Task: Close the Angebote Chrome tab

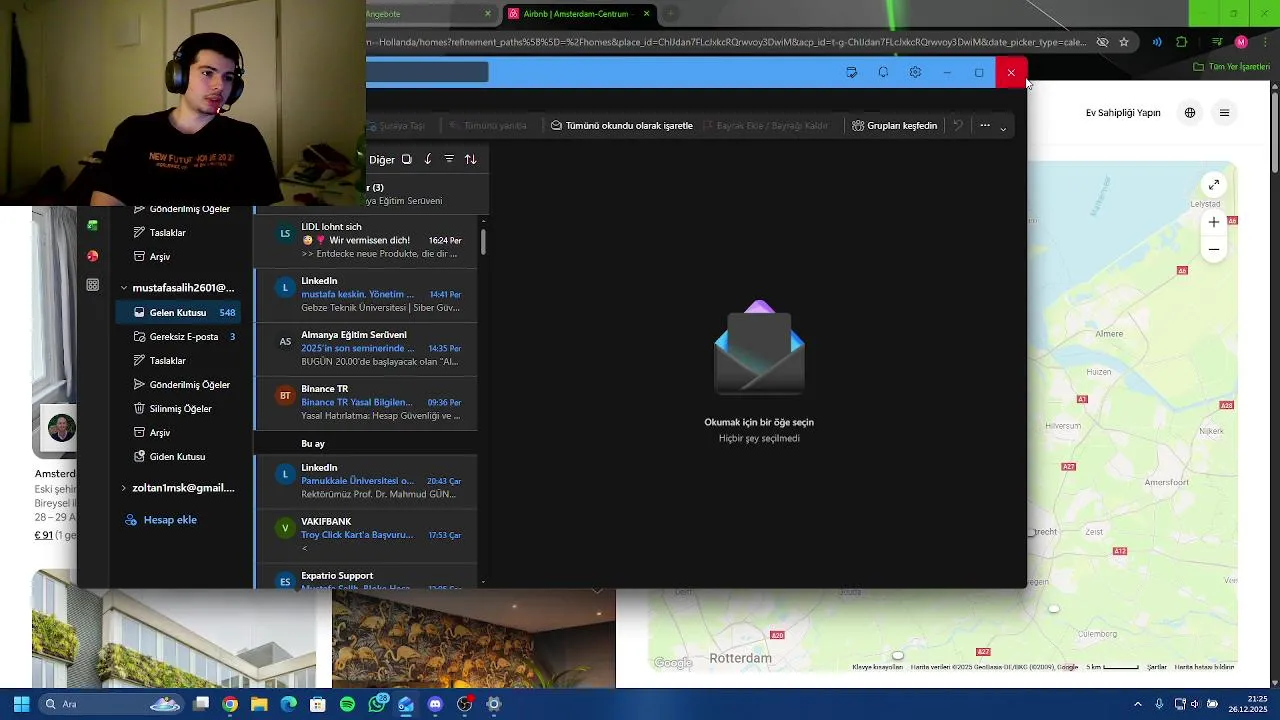Action: [488, 14]
